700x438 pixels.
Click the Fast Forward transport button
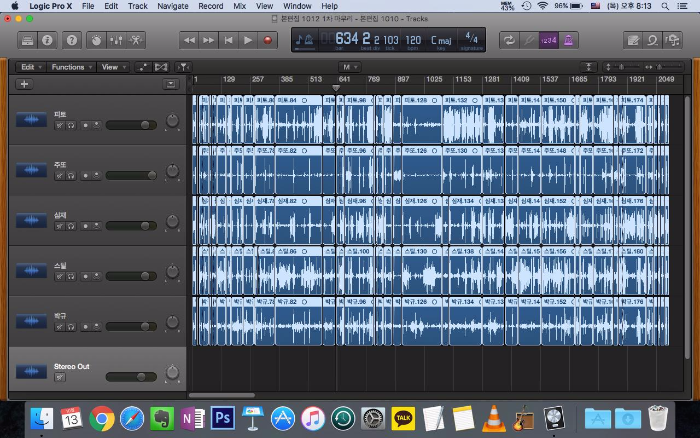coord(208,41)
